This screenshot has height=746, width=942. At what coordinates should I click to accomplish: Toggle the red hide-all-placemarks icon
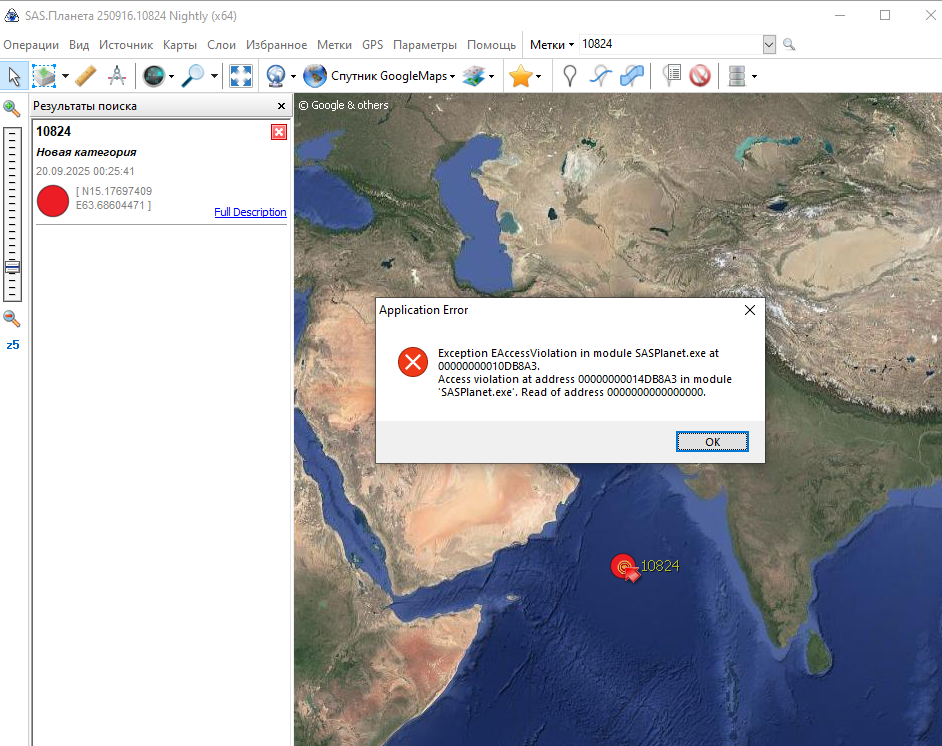700,76
